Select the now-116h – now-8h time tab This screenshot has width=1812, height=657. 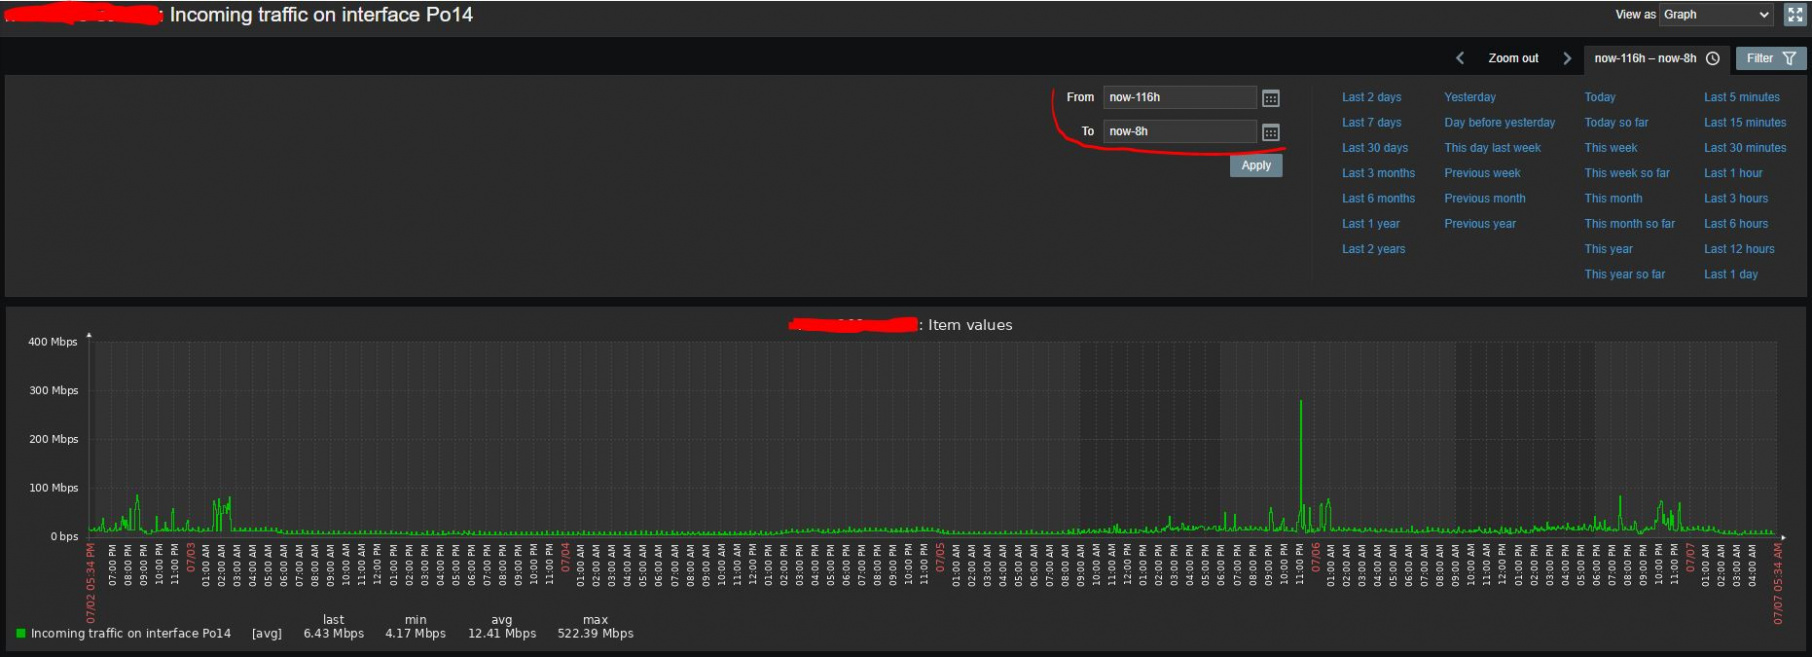1656,58
